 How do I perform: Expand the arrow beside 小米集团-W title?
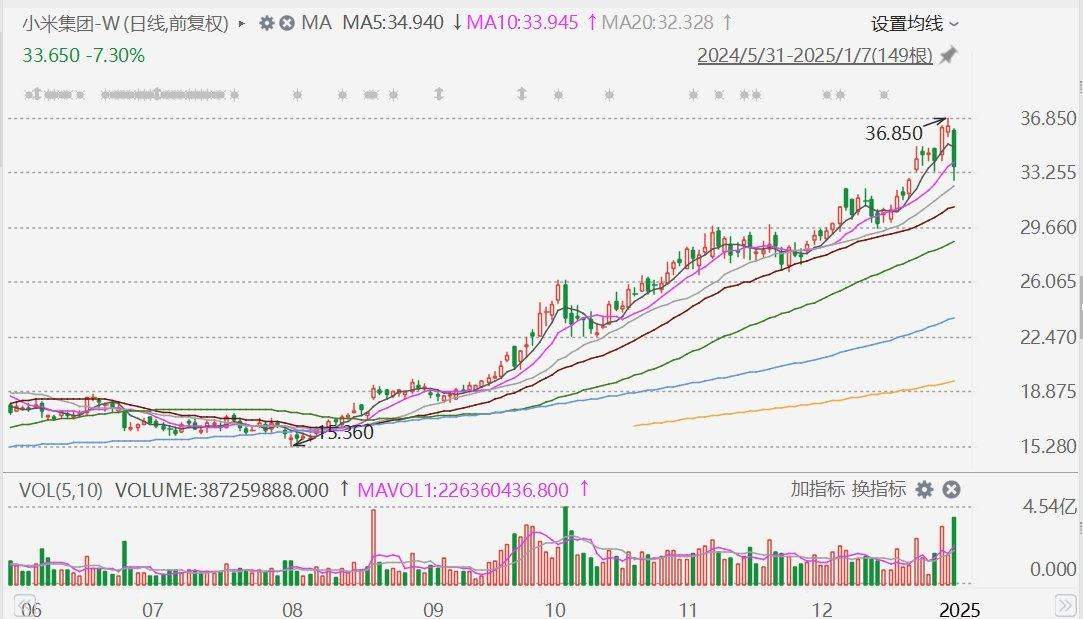pos(242,22)
